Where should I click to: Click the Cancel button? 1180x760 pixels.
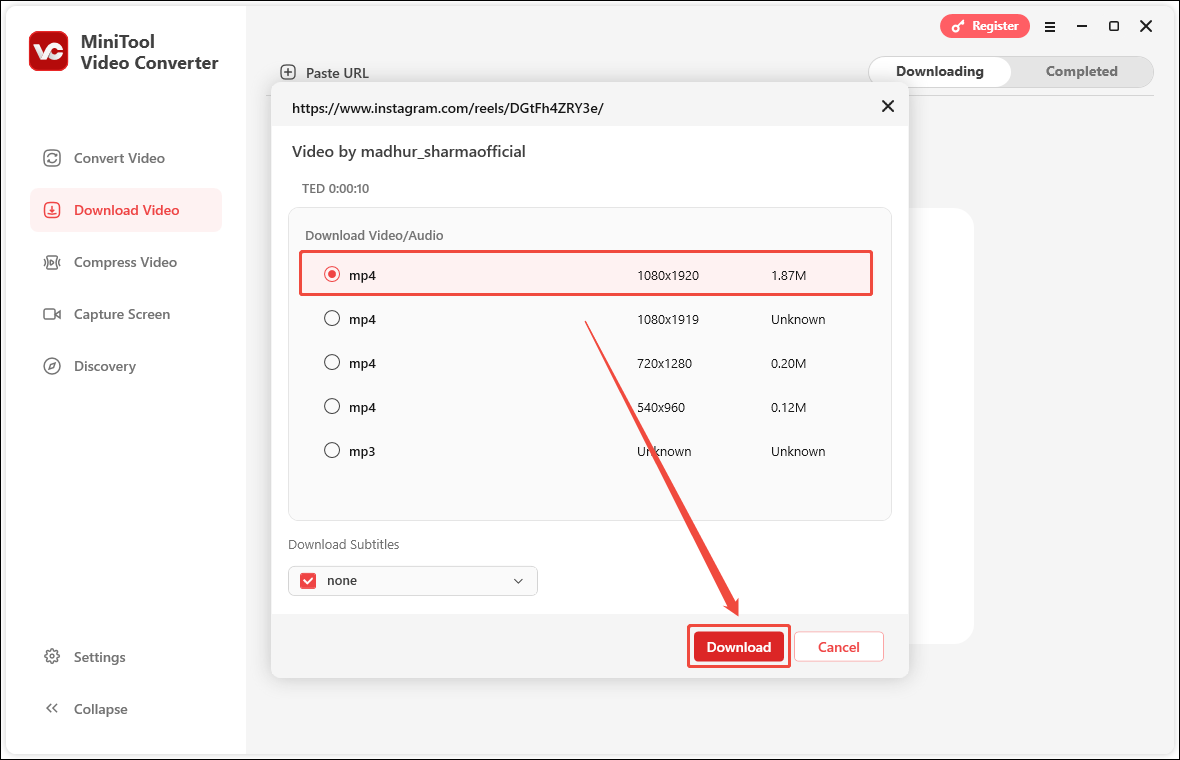pyautogui.click(x=838, y=646)
